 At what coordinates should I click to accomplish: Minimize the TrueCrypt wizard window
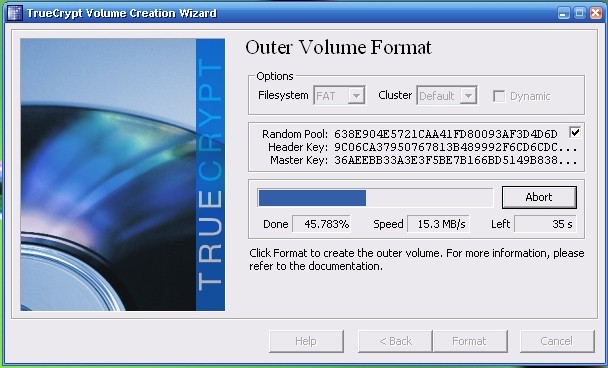tap(563, 13)
